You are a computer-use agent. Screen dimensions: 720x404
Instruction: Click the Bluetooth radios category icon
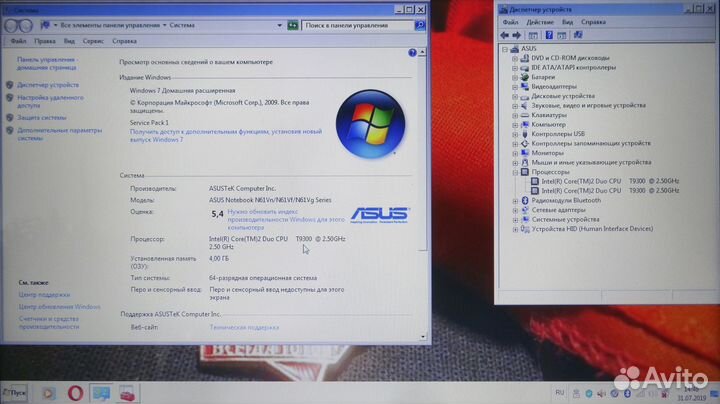click(525, 200)
